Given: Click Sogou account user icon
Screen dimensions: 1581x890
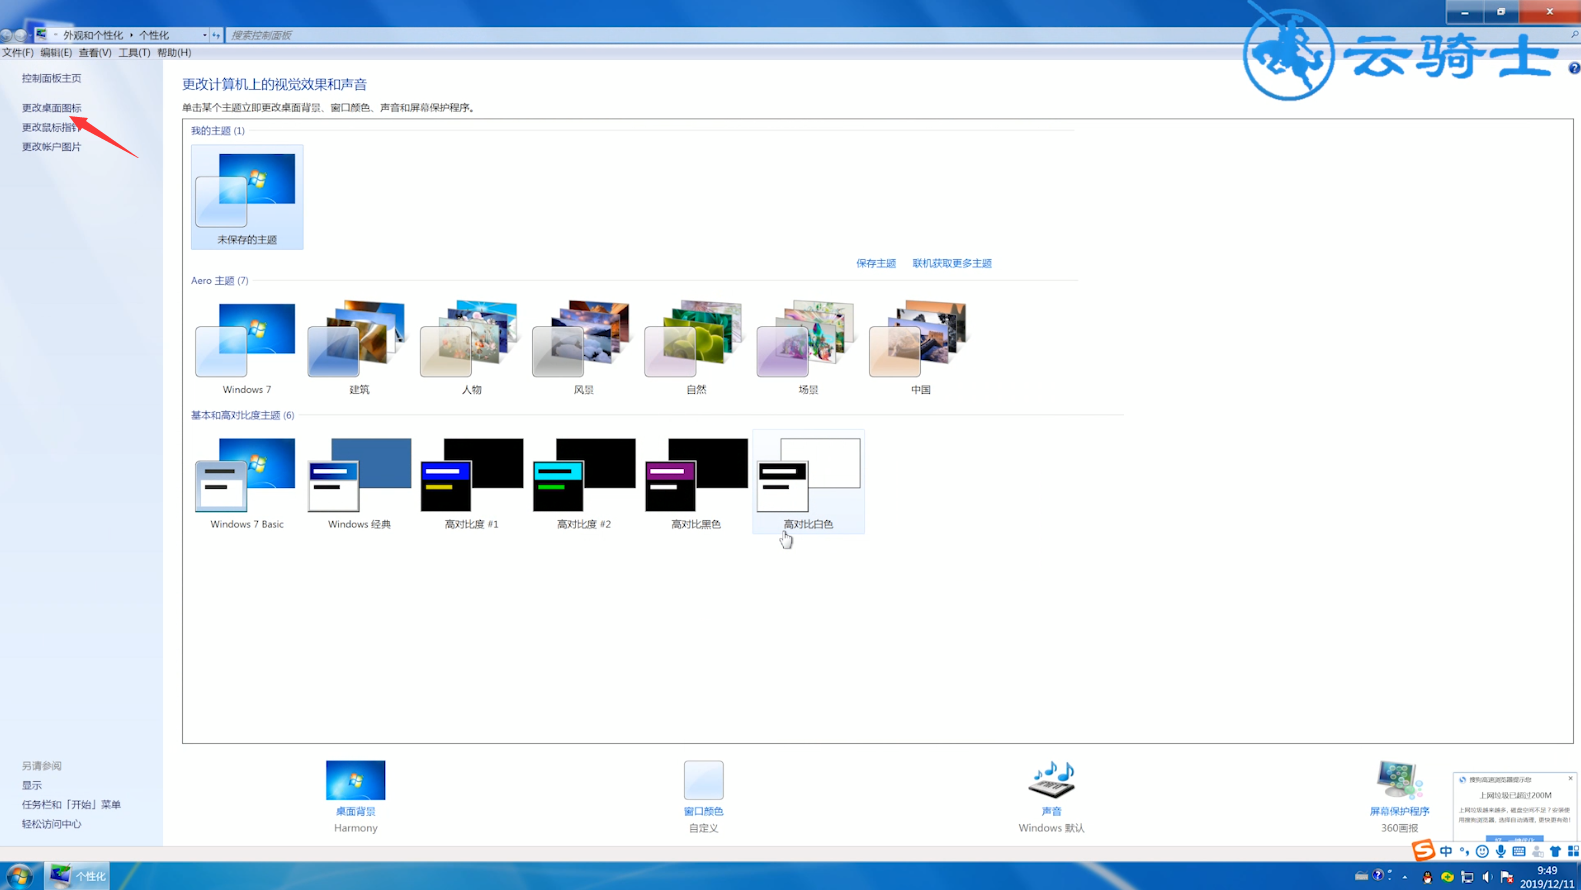Looking at the screenshot, I should (1537, 851).
